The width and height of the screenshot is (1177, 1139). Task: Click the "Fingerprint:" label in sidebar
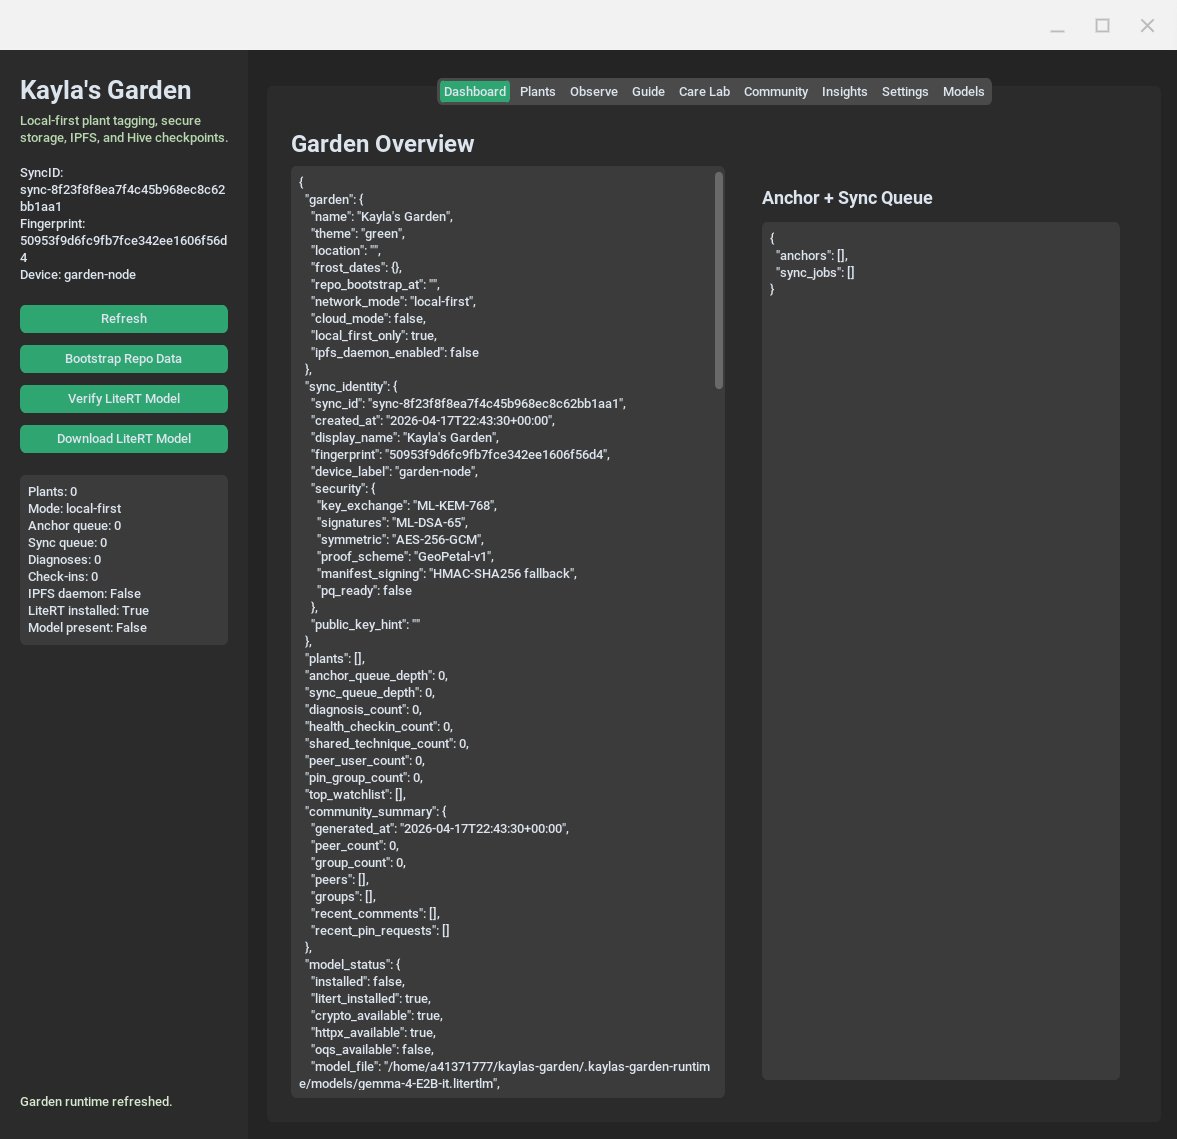[53, 224]
